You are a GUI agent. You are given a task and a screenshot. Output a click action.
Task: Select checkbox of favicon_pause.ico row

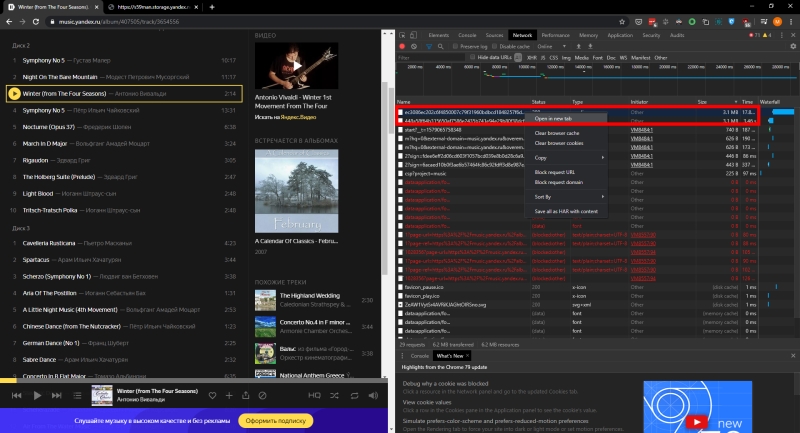[401, 287]
